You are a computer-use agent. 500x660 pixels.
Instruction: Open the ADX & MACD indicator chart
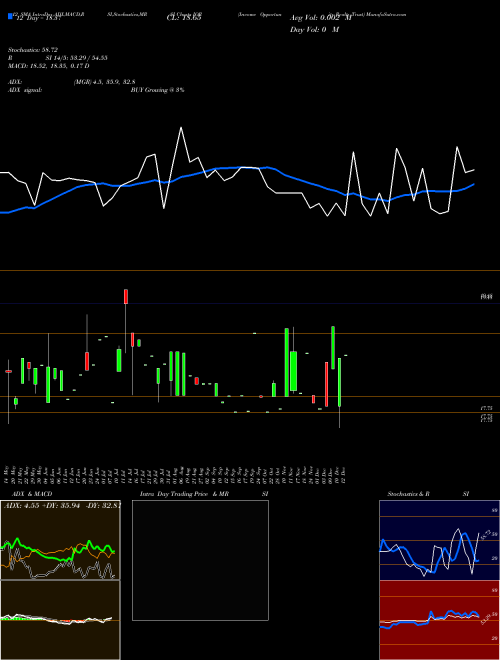[60, 540]
